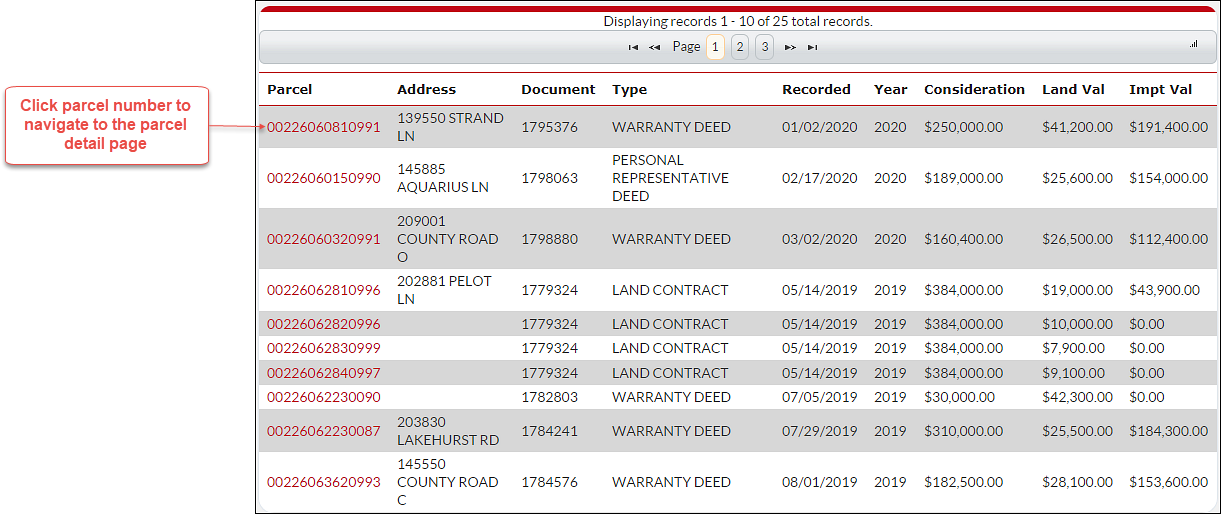This screenshot has height=514, width=1221.
Task: Select address 139550 STRAND LN
Action: 450,127
